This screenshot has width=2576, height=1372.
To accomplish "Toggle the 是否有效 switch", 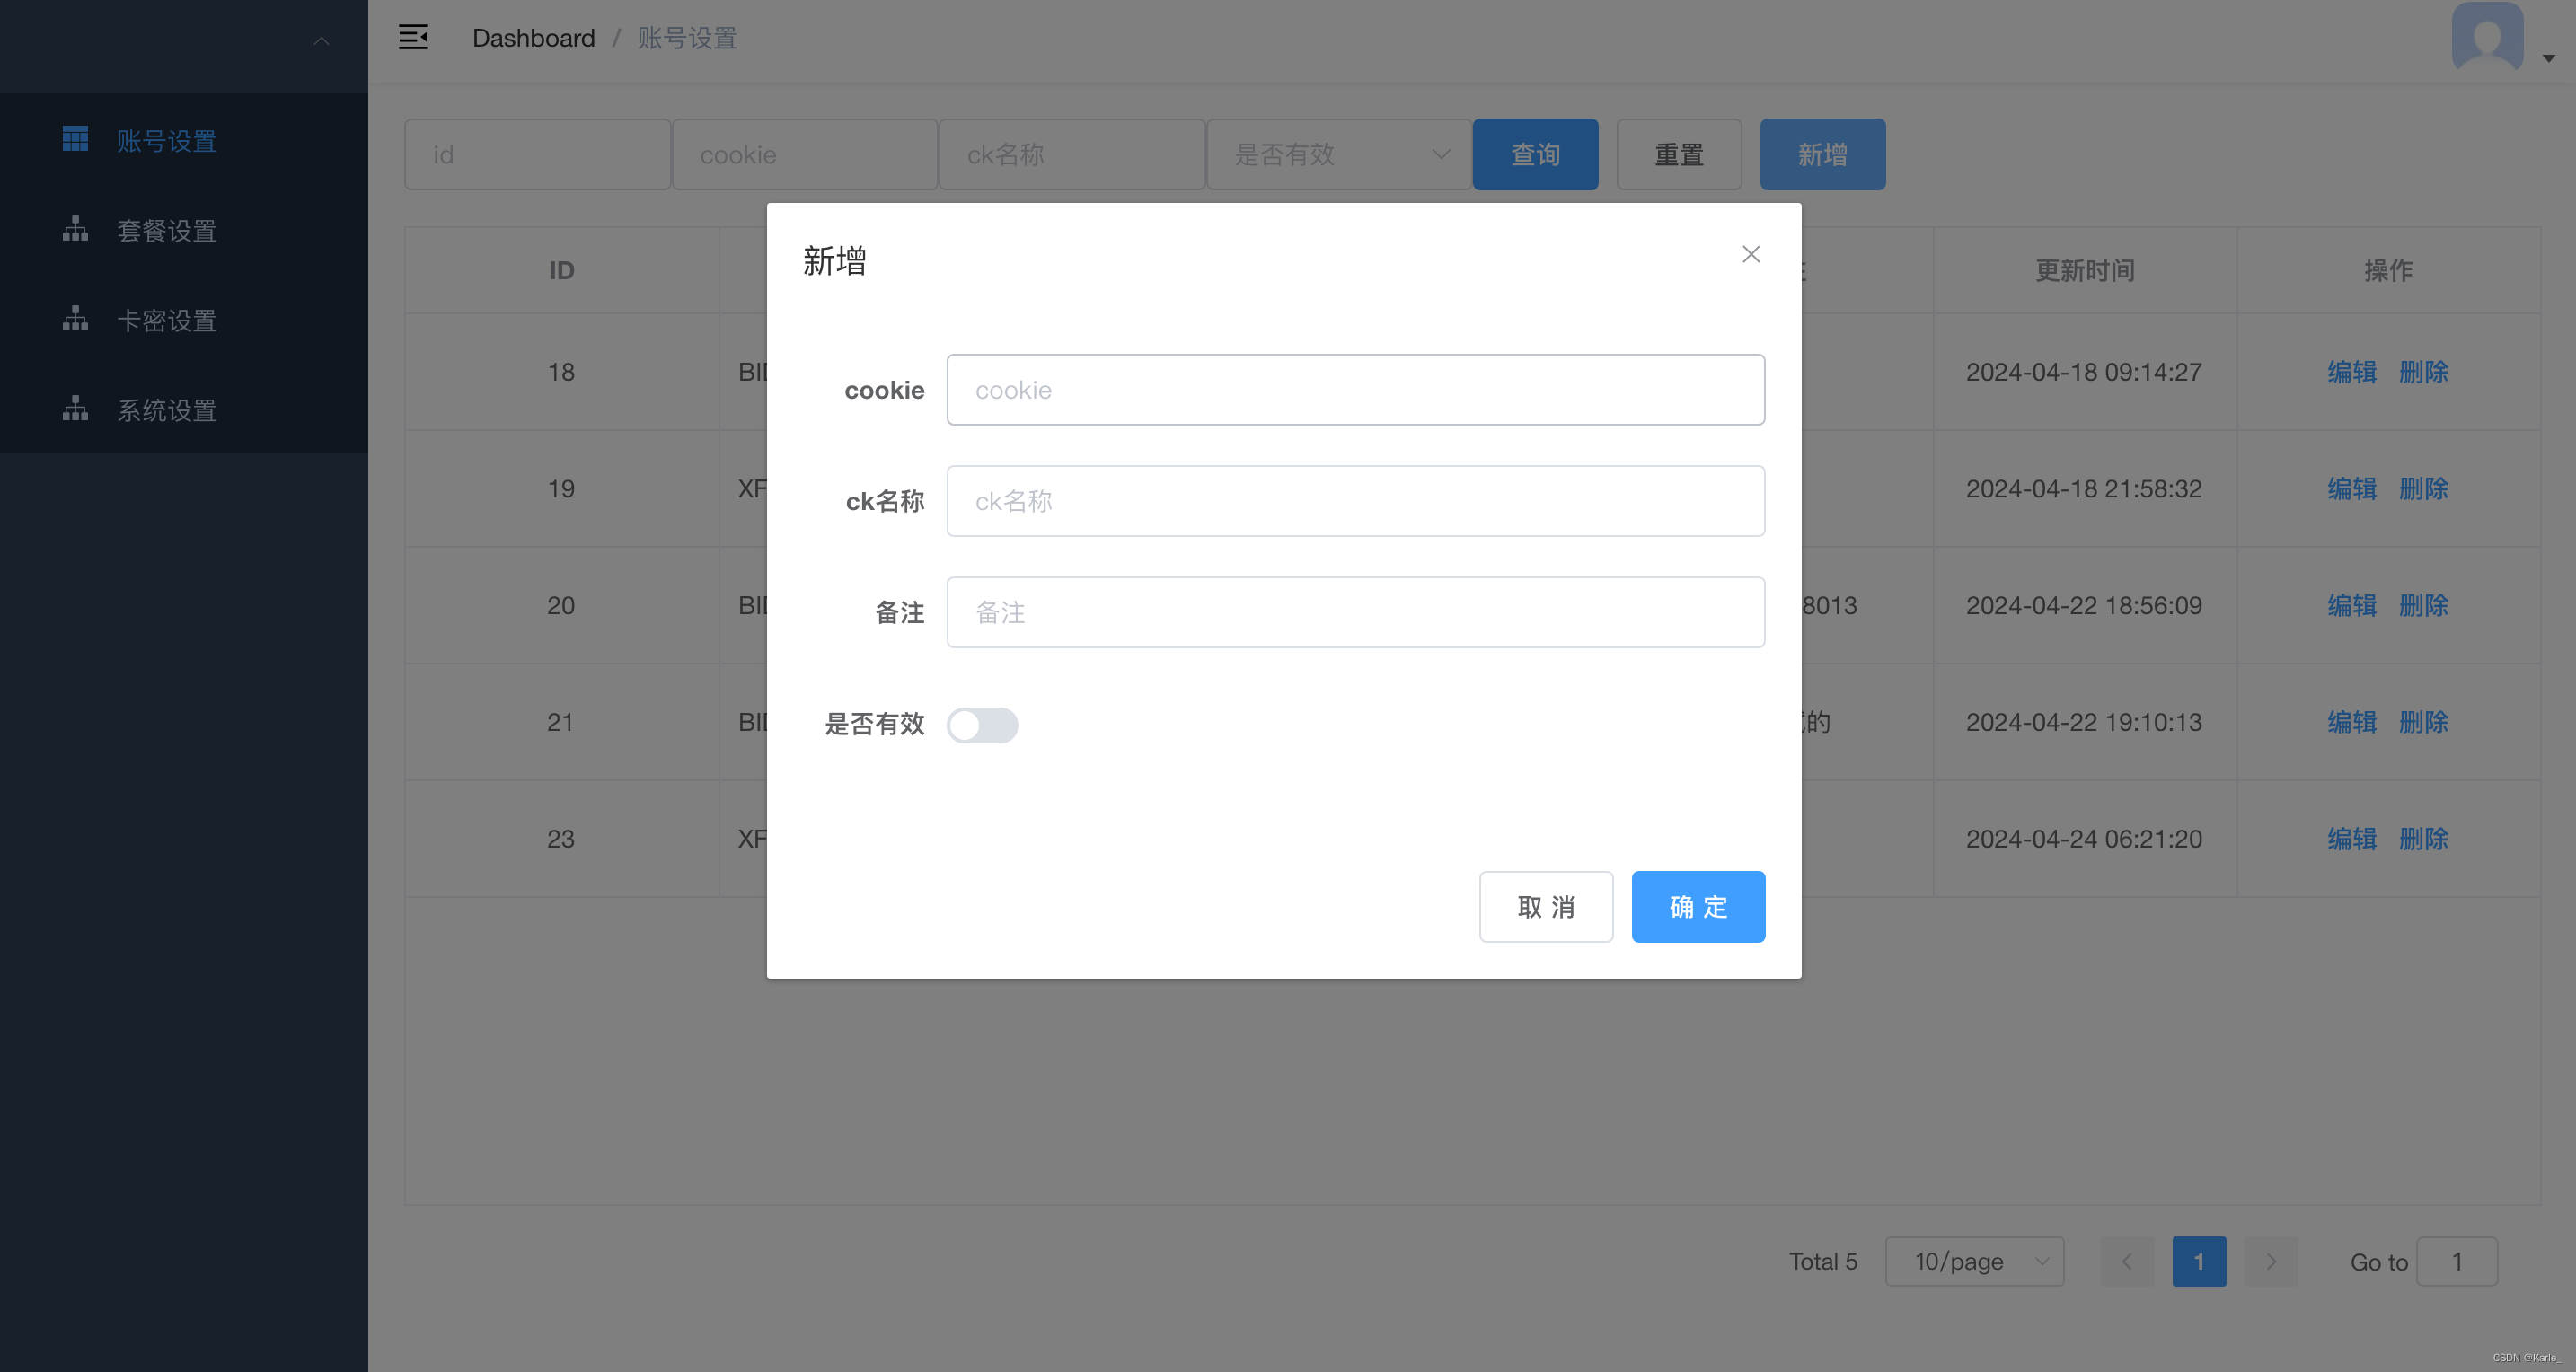I will [982, 725].
